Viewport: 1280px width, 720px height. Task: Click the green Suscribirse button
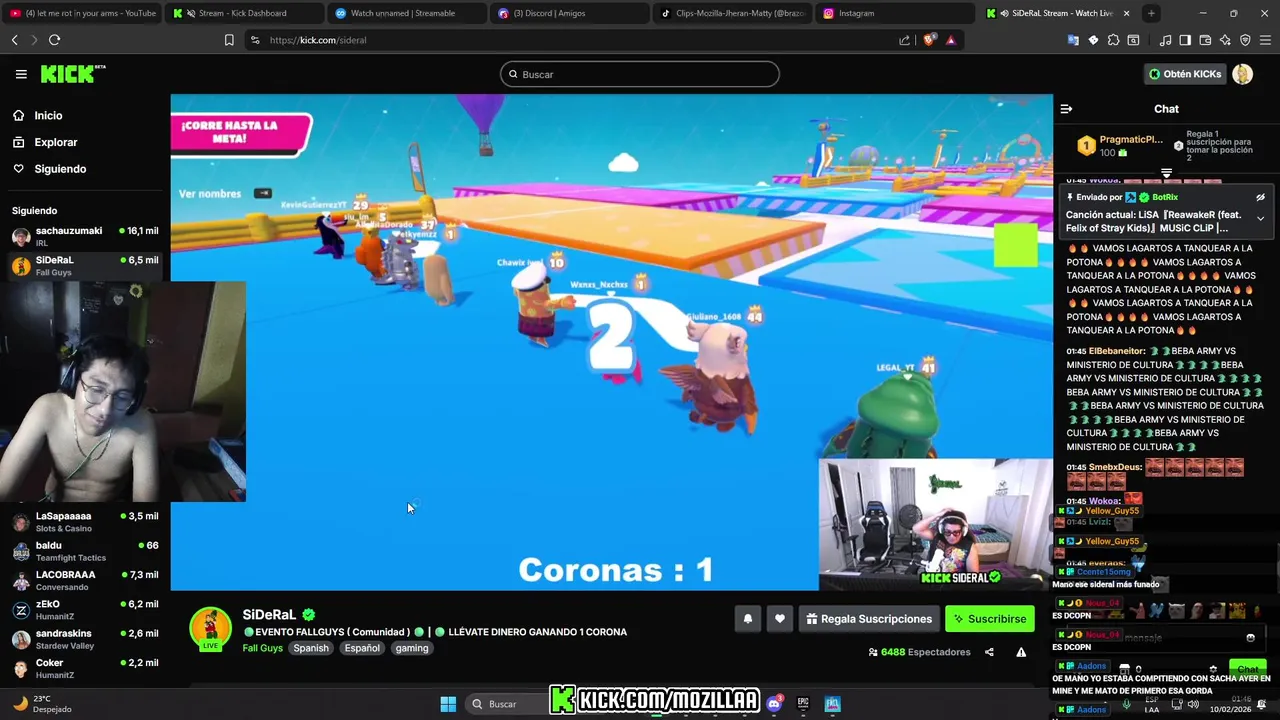989,619
